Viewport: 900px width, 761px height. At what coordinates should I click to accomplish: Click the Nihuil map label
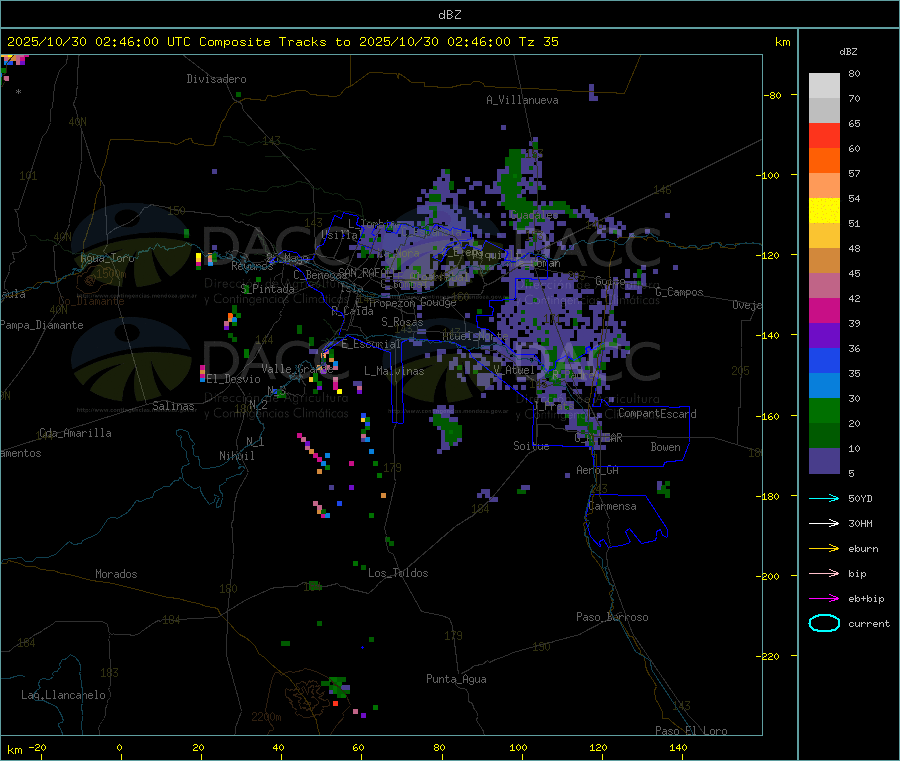236,456
